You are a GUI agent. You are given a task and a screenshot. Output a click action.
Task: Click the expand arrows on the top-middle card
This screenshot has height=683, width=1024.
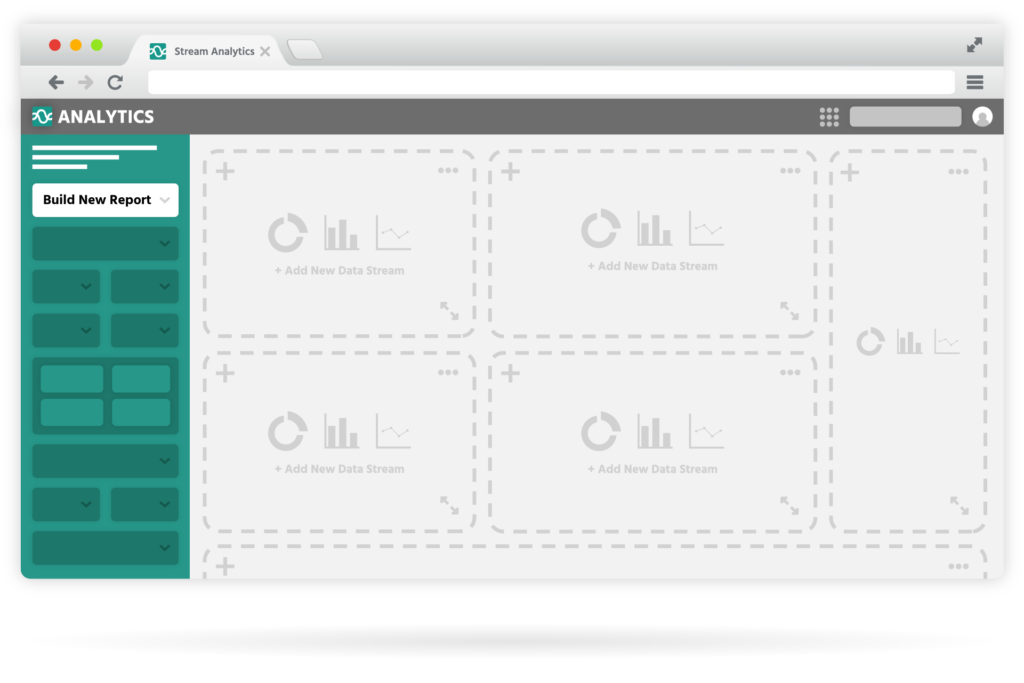point(790,311)
